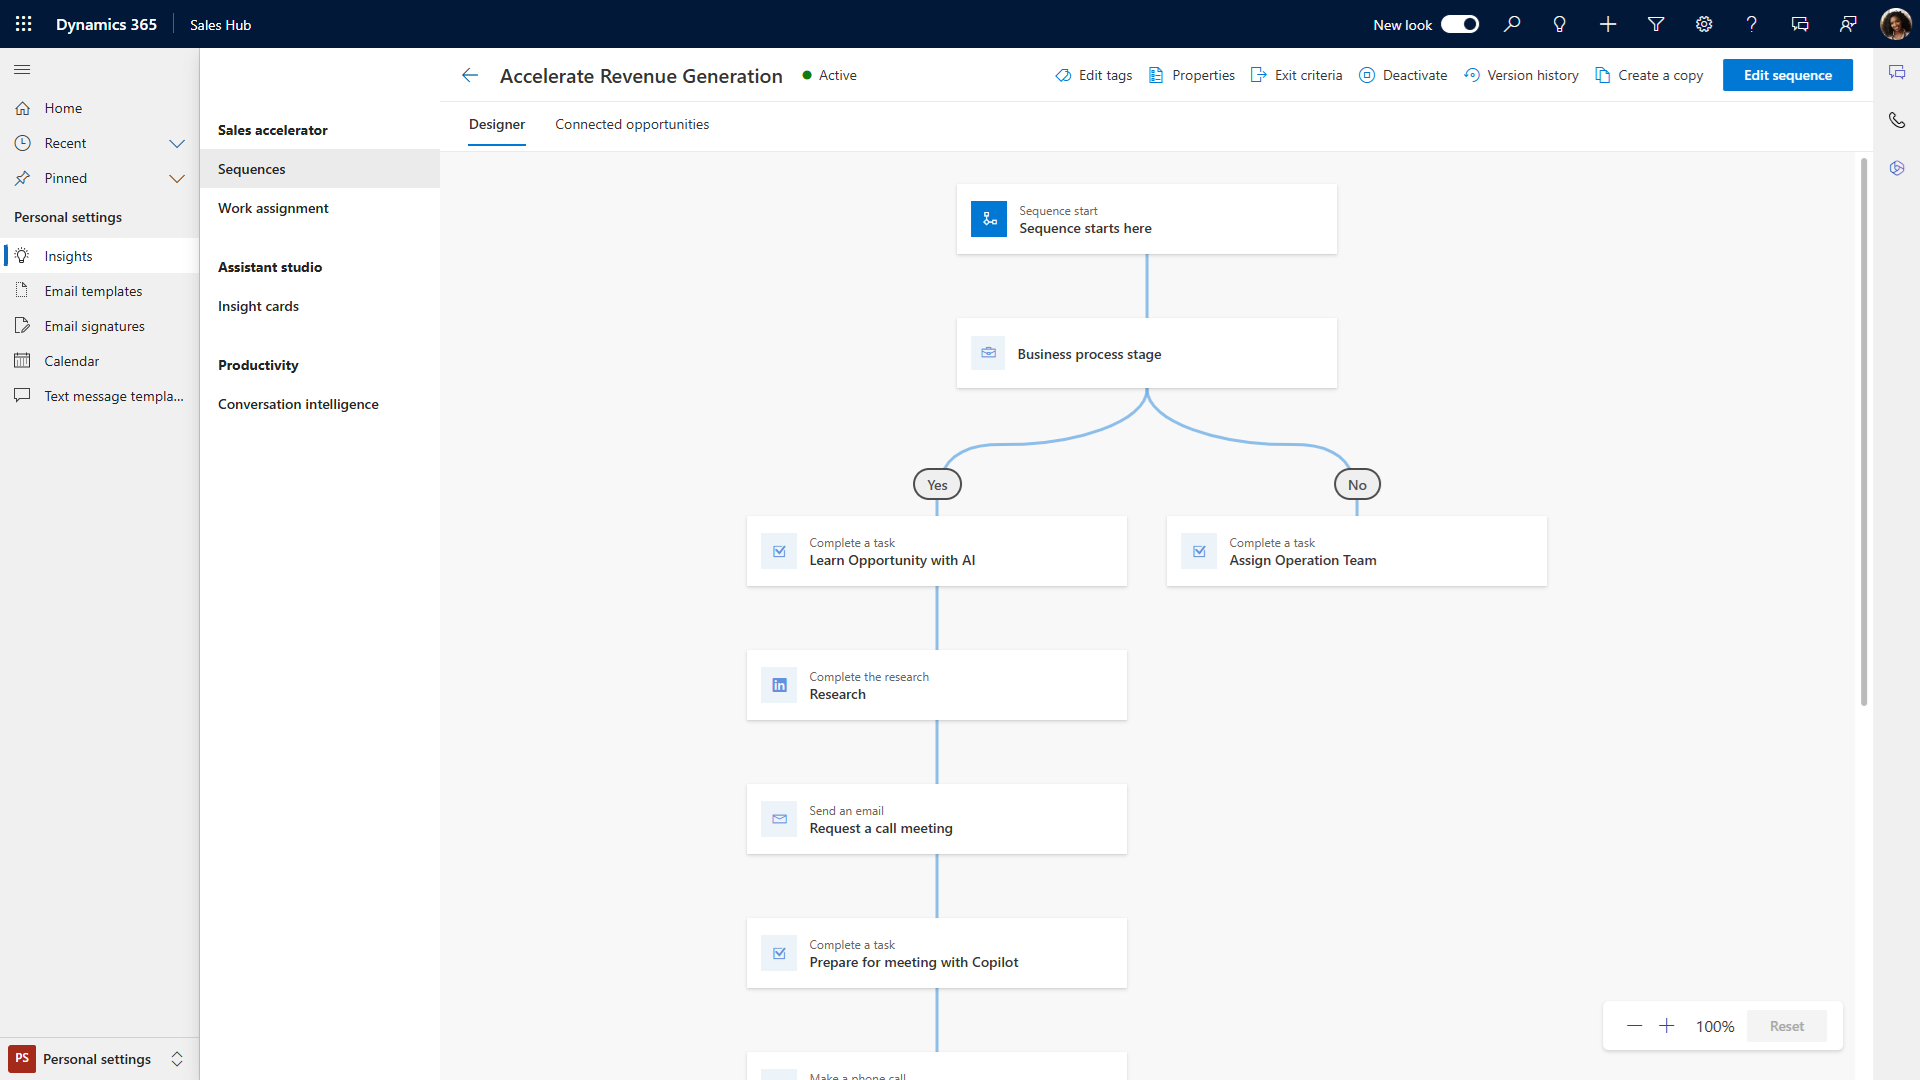Open the Settings gear in the header
The width and height of the screenshot is (1920, 1080).
[1703, 24]
